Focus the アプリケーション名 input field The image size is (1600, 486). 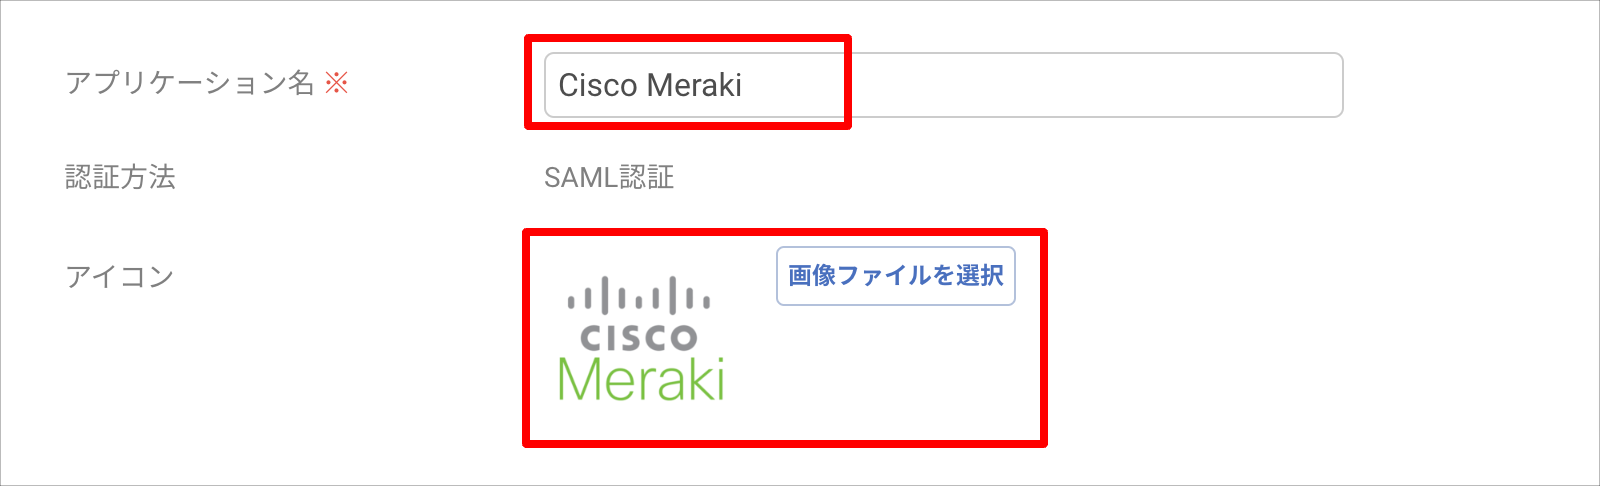click(x=943, y=85)
